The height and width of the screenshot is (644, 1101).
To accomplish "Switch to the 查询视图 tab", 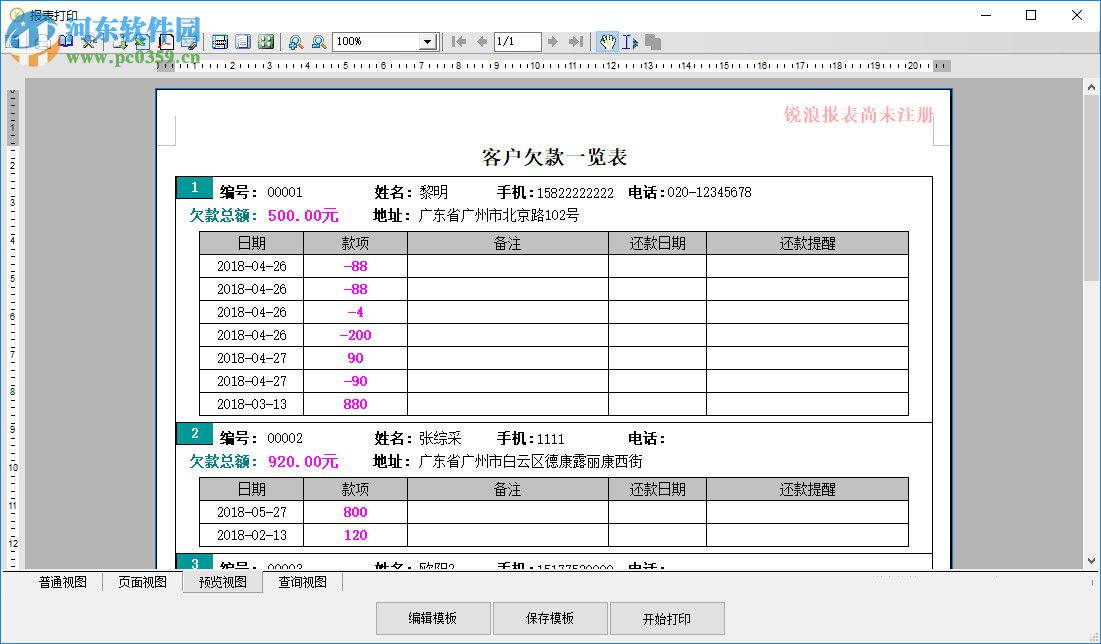I will click(x=302, y=581).
